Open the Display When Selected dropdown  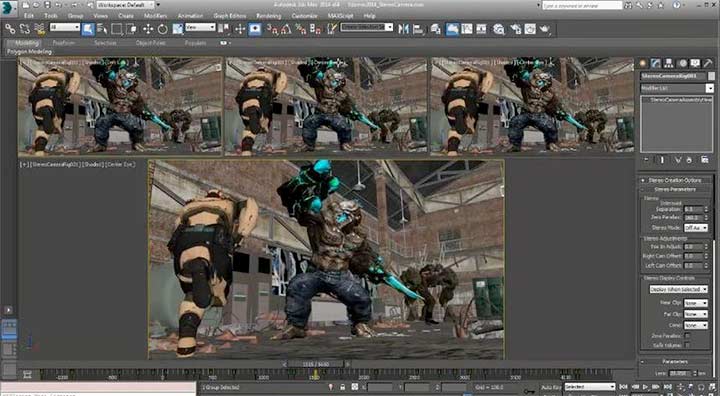(678, 289)
